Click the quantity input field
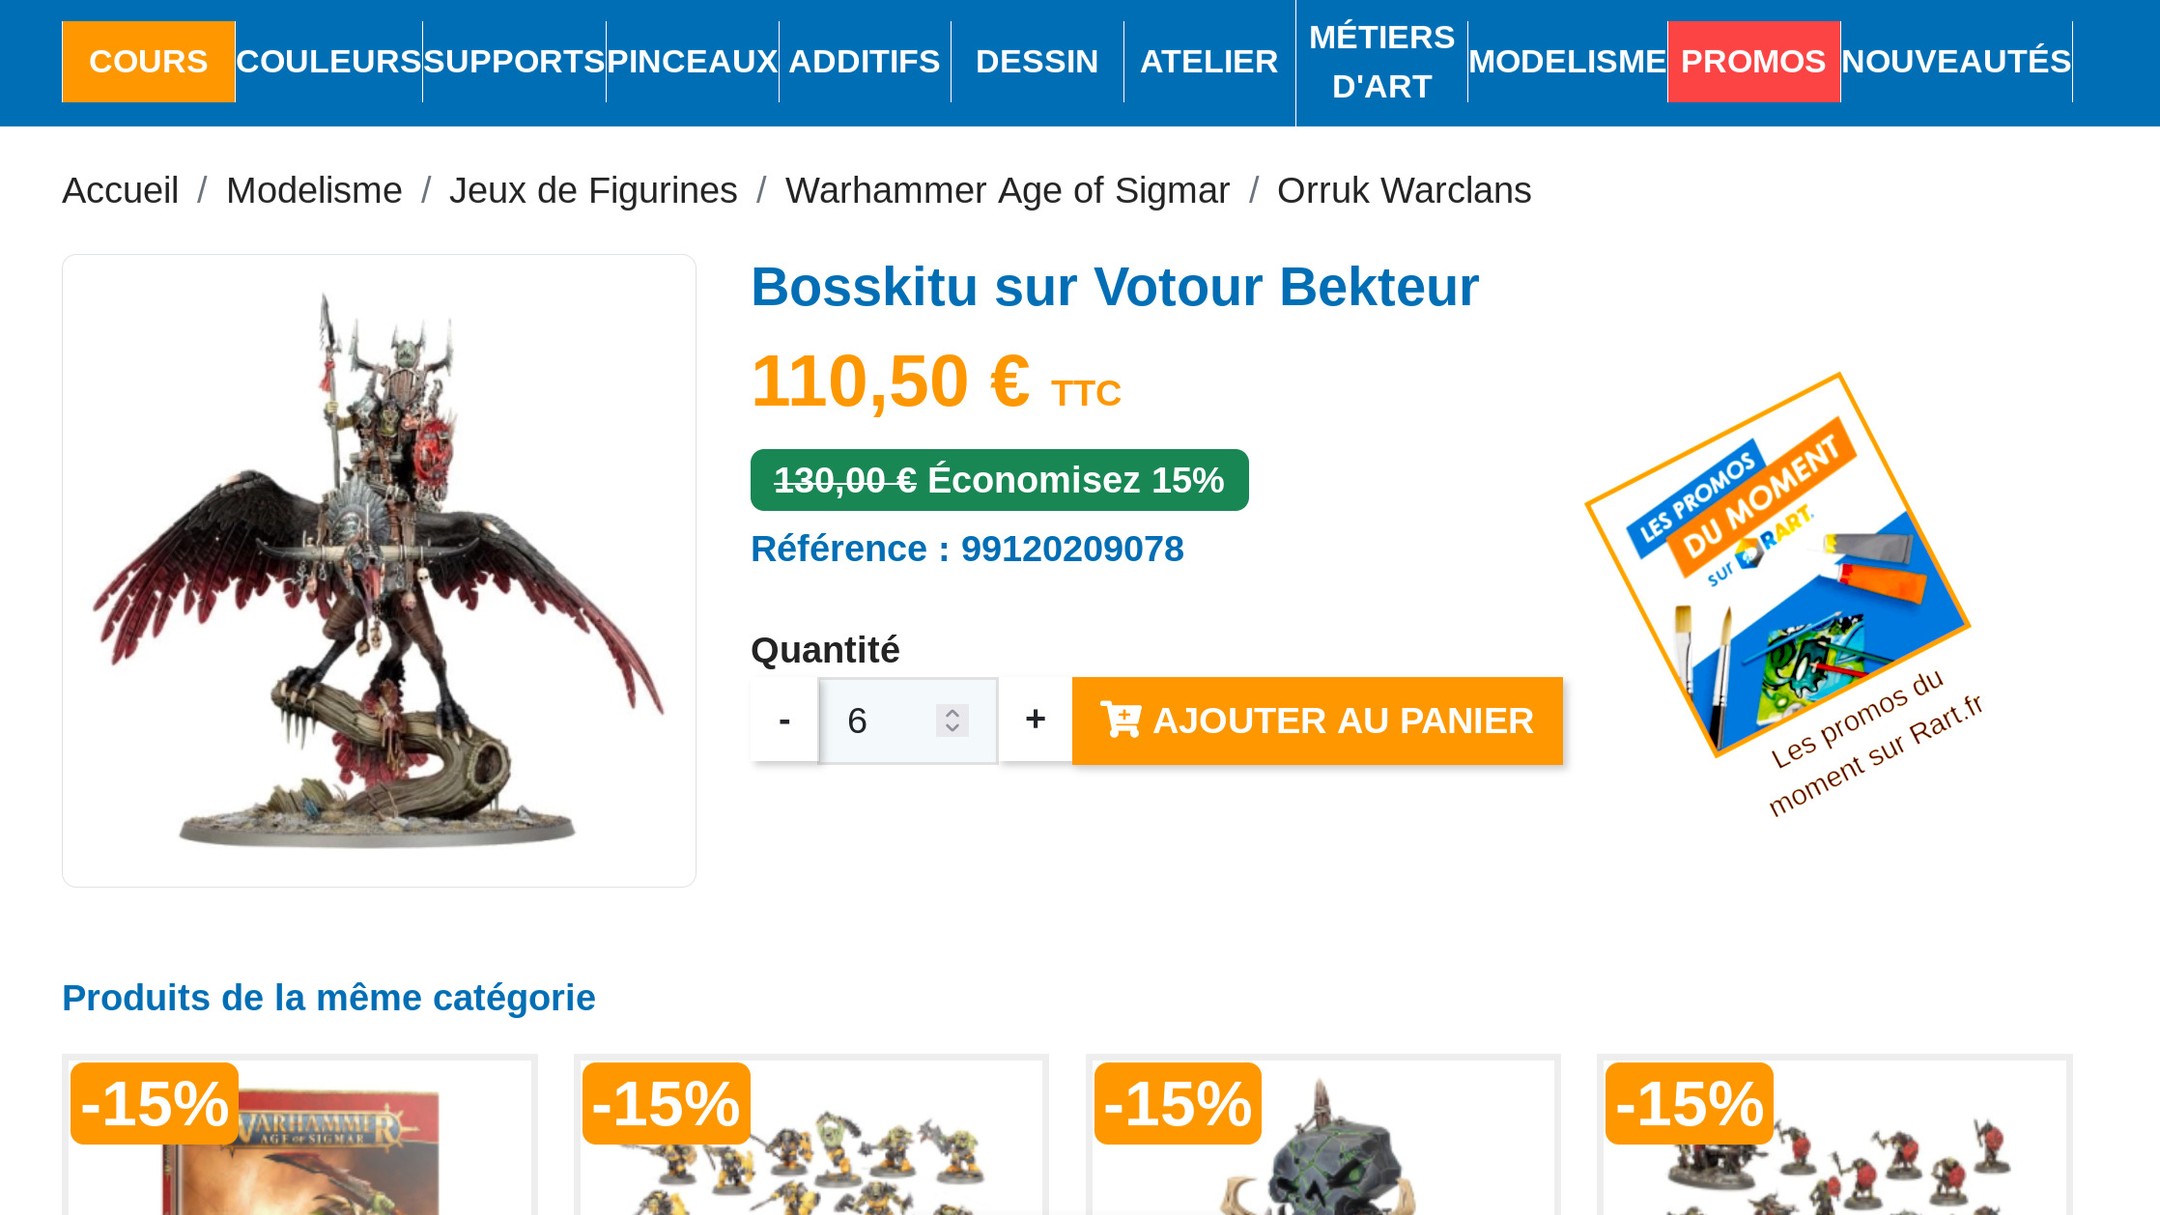Screen dimensions: 2160x1215 [x=908, y=720]
